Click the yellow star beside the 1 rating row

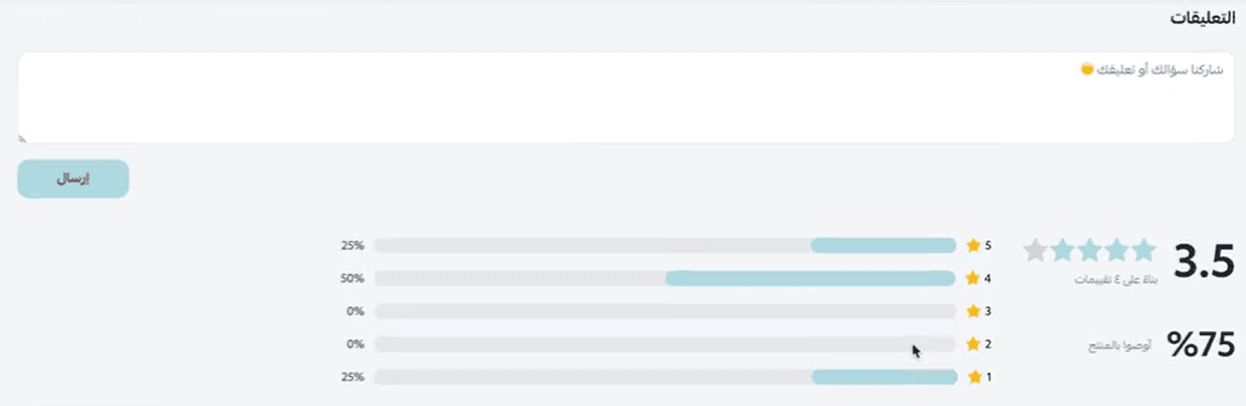coord(973,377)
